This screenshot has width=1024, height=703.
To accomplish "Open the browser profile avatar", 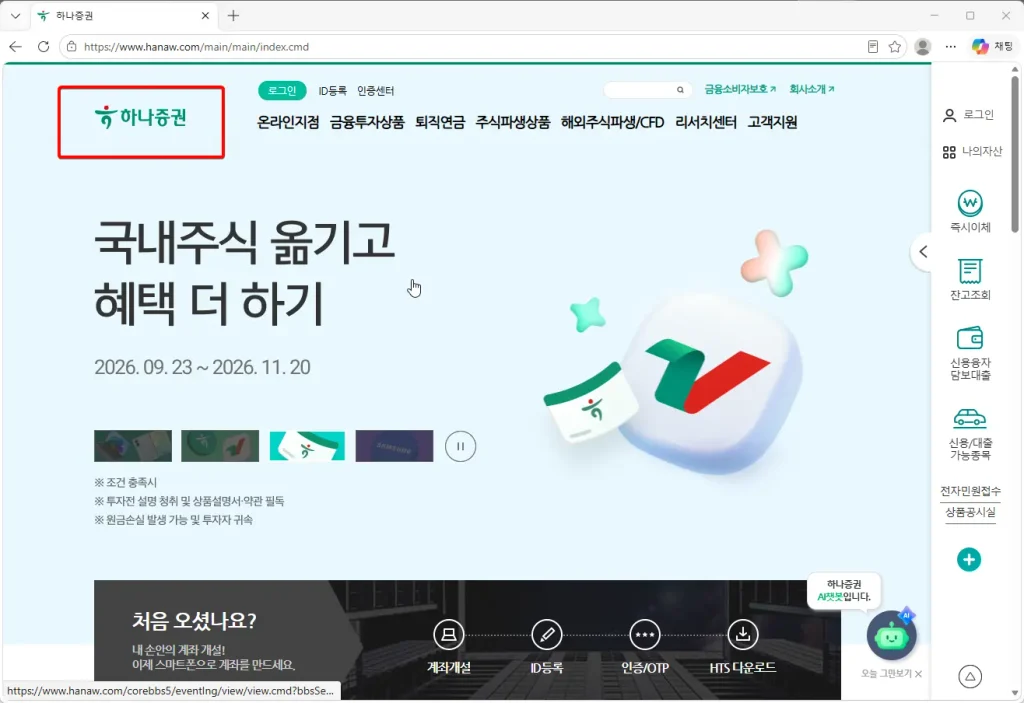I will [x=923, y=46].
